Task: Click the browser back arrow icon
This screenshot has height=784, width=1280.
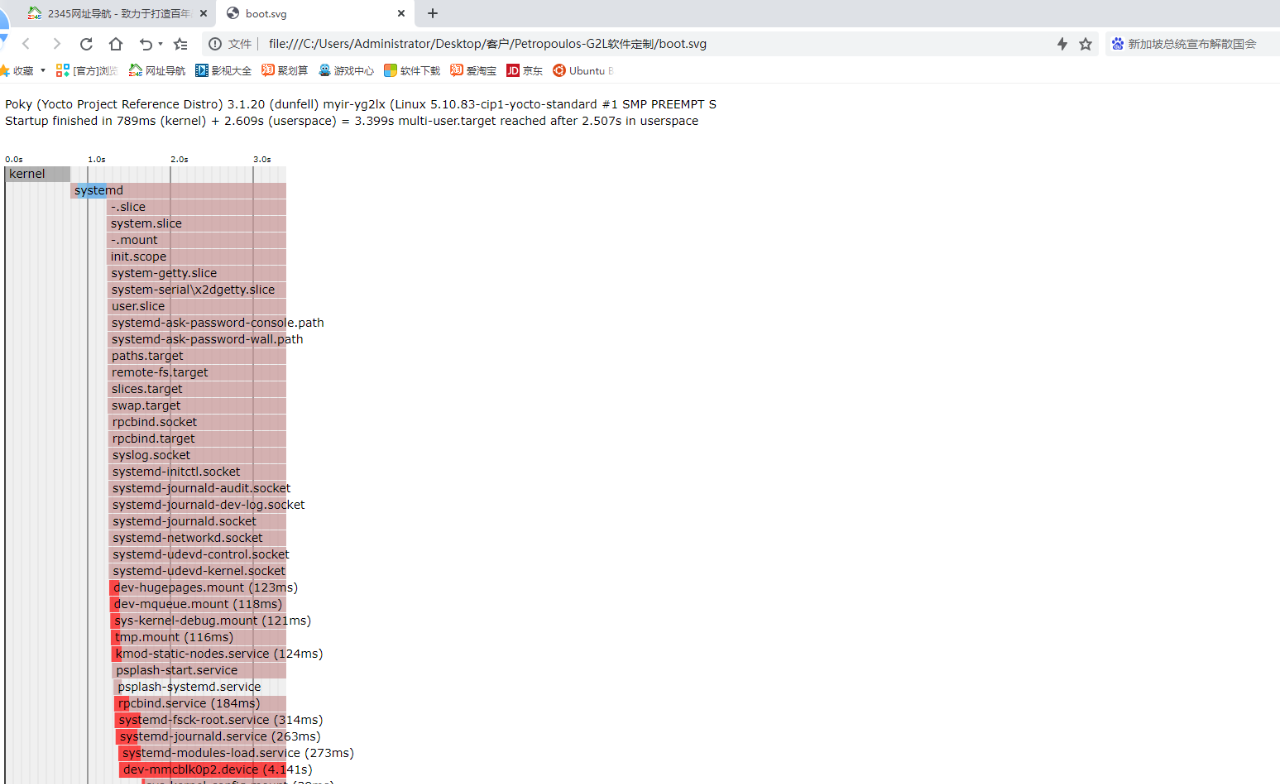Action: [x=27, y=44]
